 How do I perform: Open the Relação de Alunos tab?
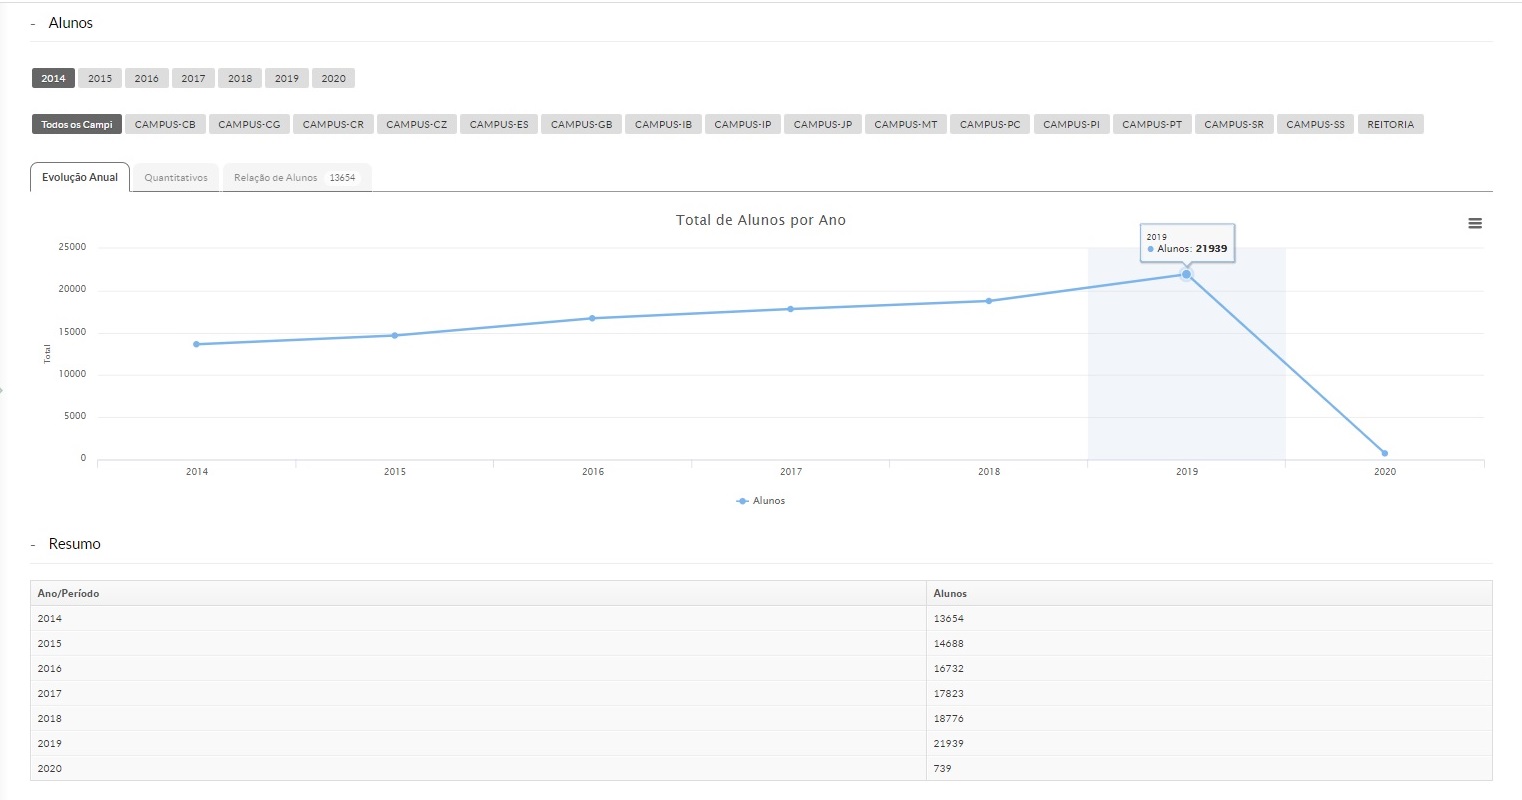(295, 178)
